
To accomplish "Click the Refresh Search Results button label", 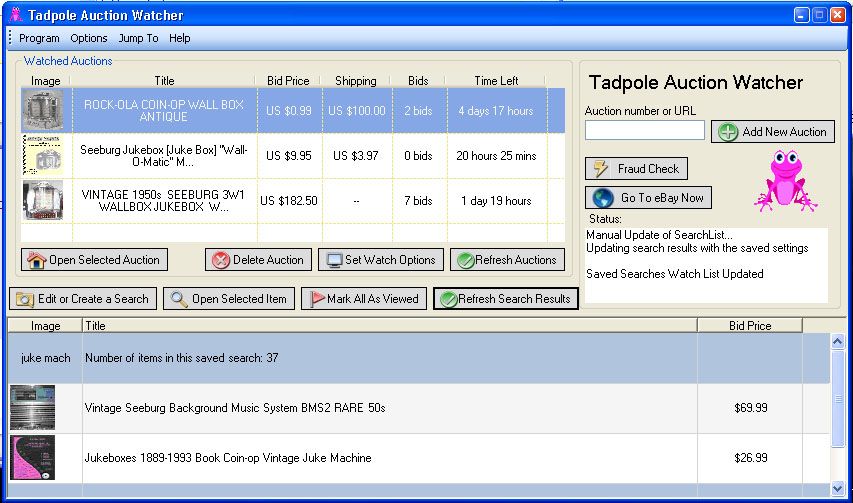I will (514, 299).
